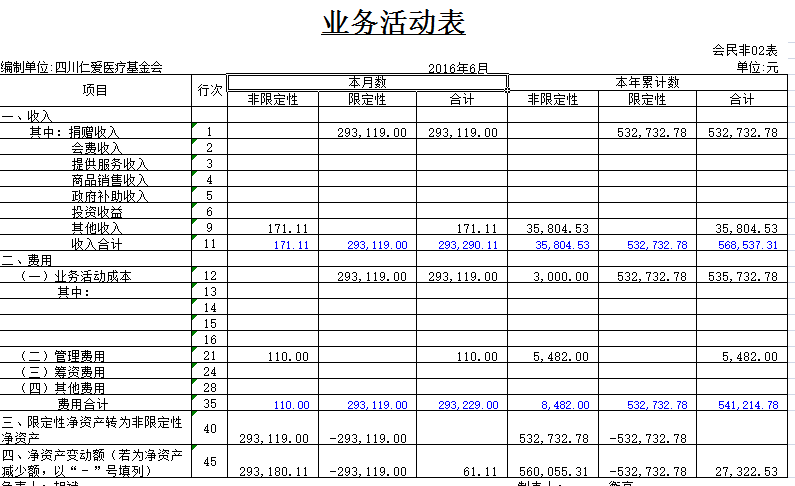This screenshot has height=486, width=795.
Task: Click the 项目 column header cell
Action: pyautogui.click(x=95, y=90)
